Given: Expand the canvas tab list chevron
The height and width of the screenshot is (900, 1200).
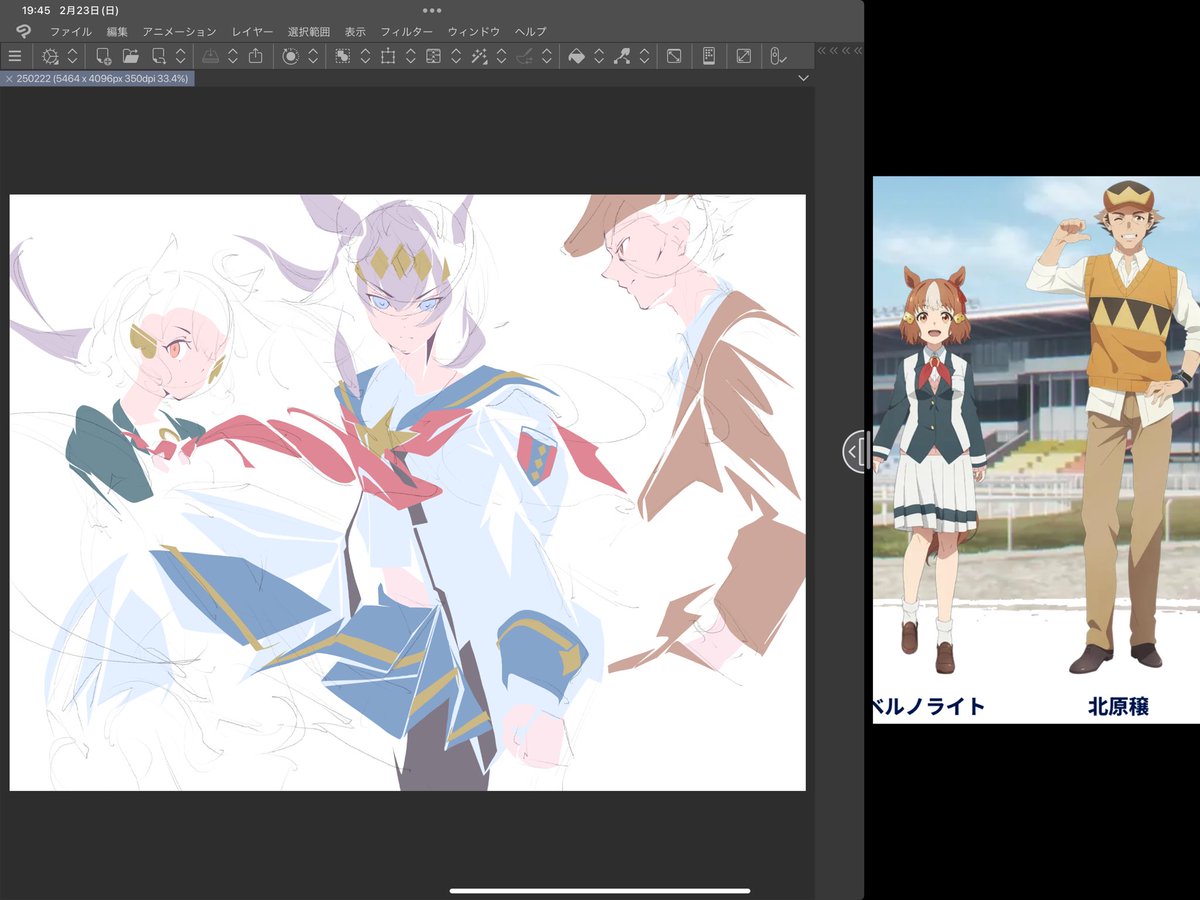Looking at the screenshot, I should point(804,78).
